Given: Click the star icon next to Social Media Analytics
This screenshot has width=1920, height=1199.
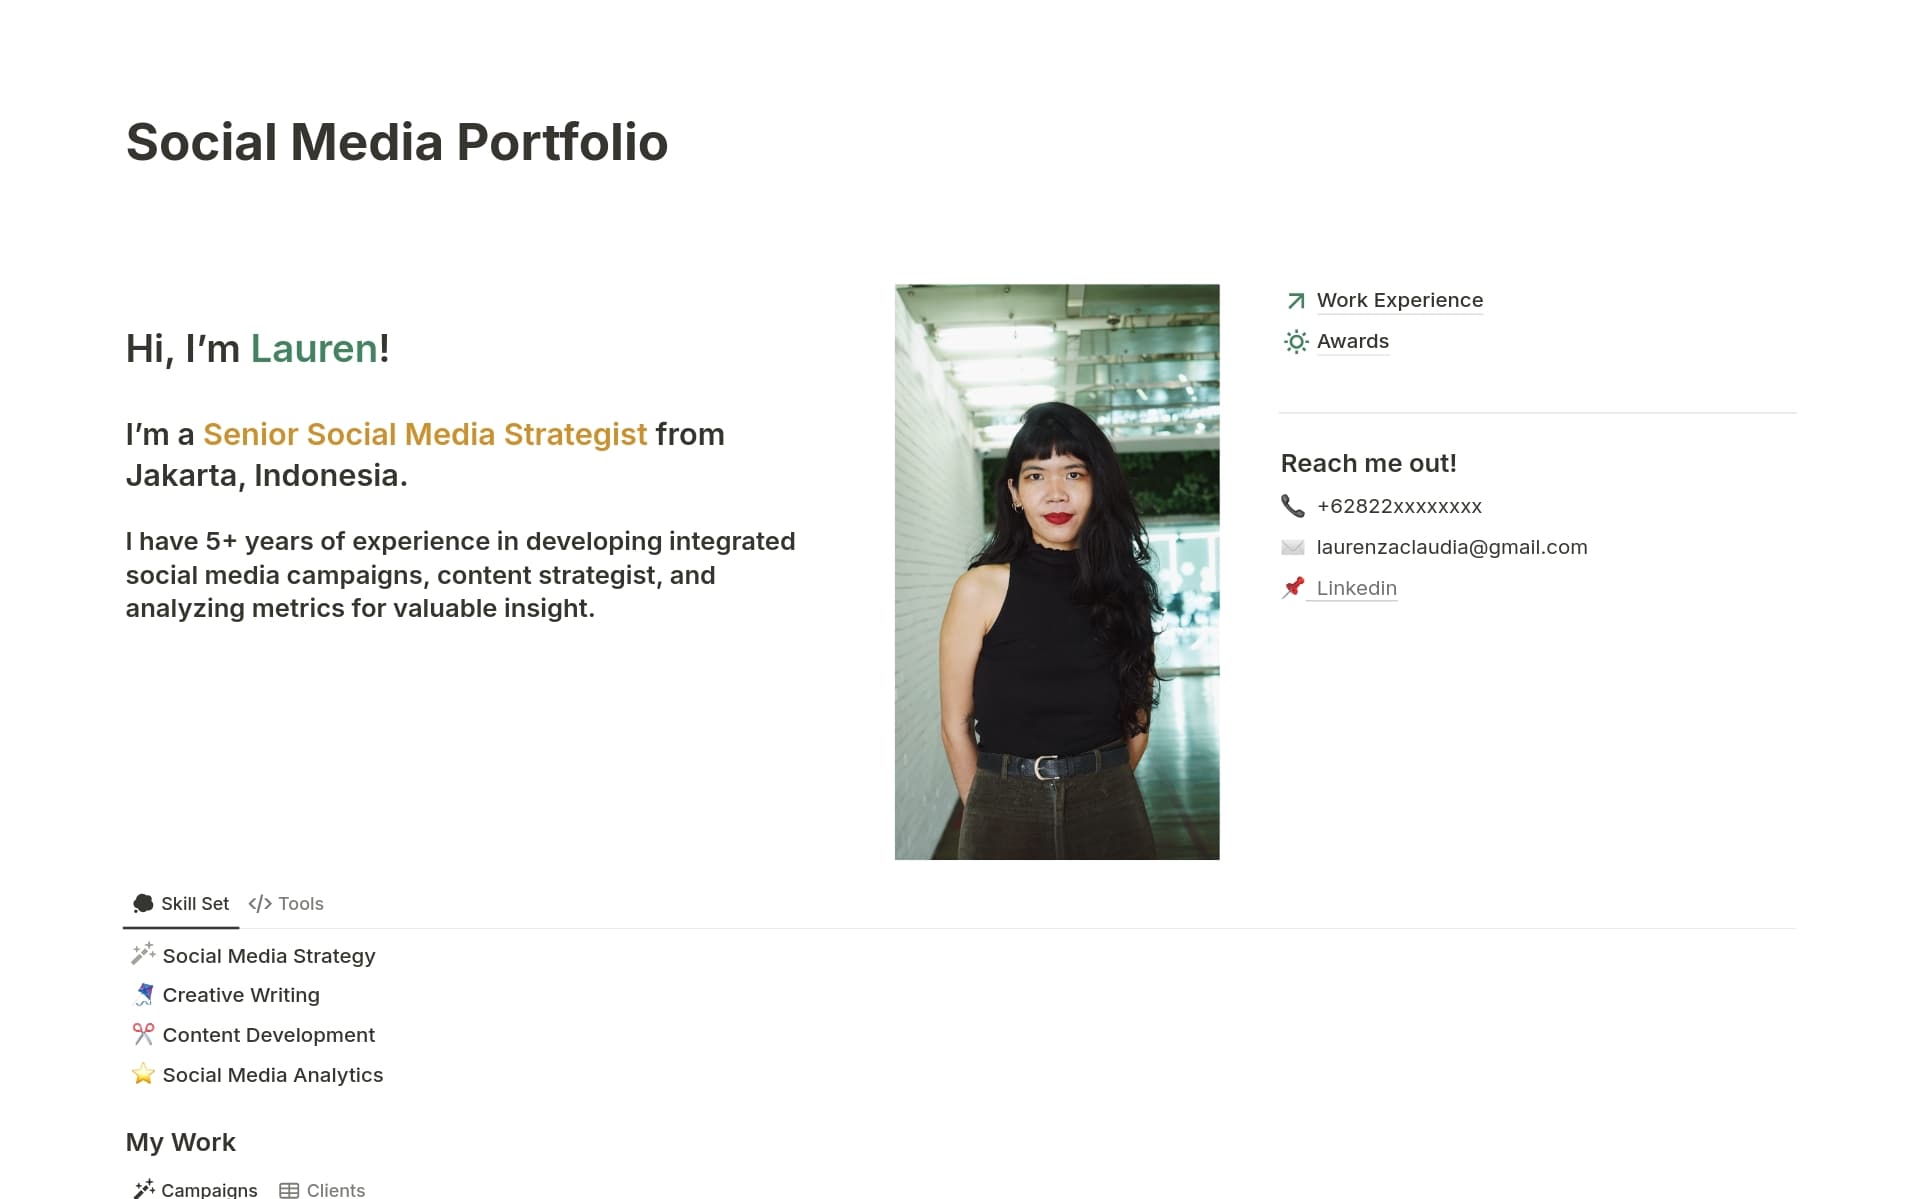Looking at the screenshot, I should point(142,1074).
